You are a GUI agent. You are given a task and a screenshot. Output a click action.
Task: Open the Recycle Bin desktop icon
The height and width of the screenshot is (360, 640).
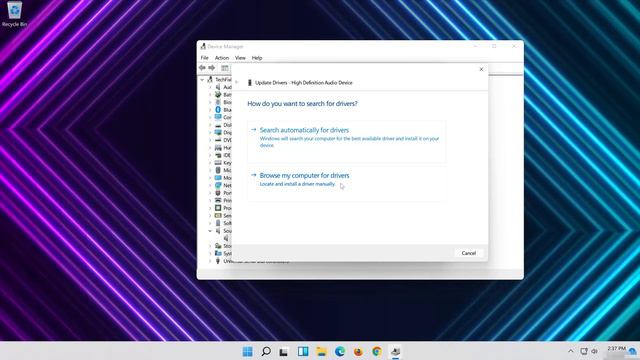click(14, 14)
